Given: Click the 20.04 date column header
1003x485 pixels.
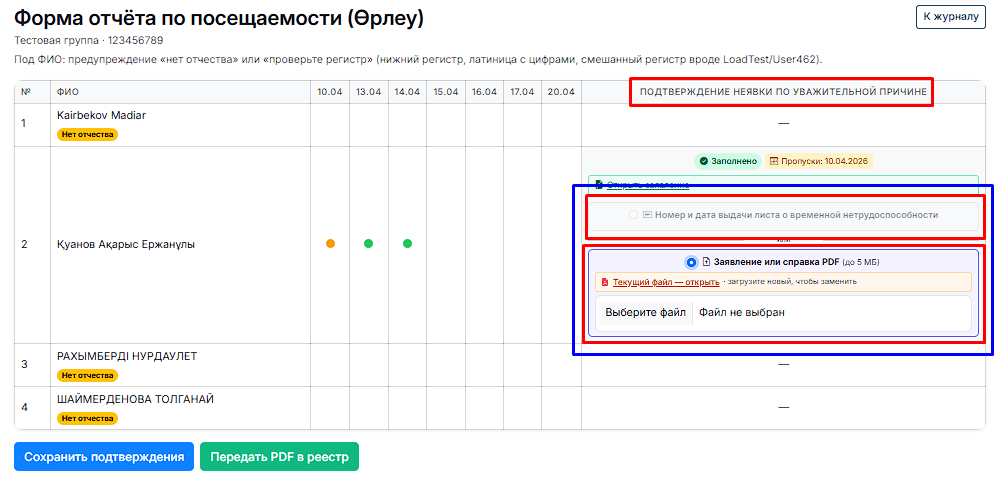Looking at the screenshot, I should point(561,92).
